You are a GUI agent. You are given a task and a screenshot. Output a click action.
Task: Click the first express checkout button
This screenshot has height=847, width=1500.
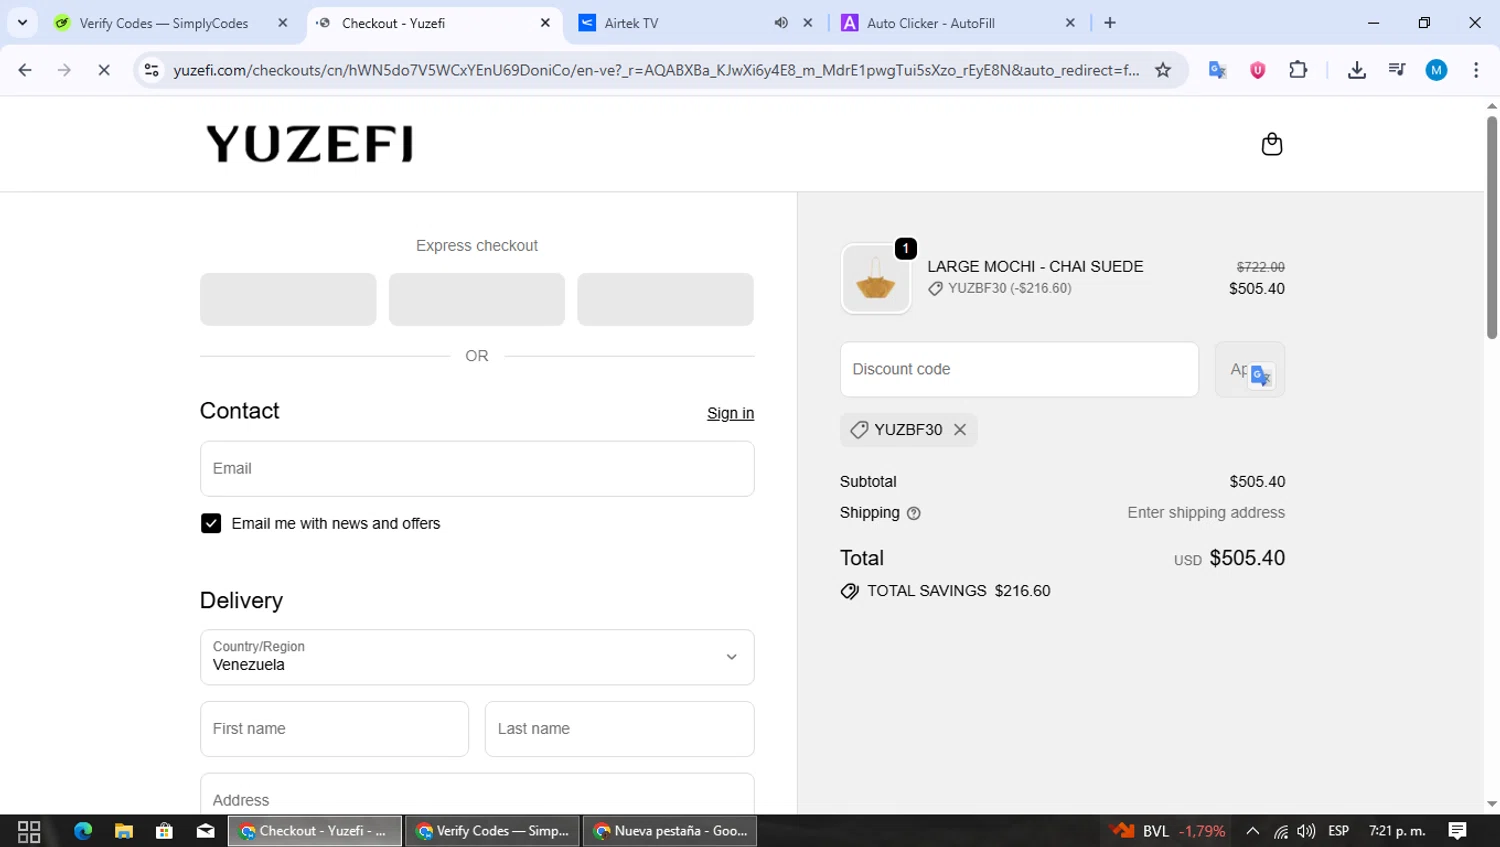click(288, 299)
